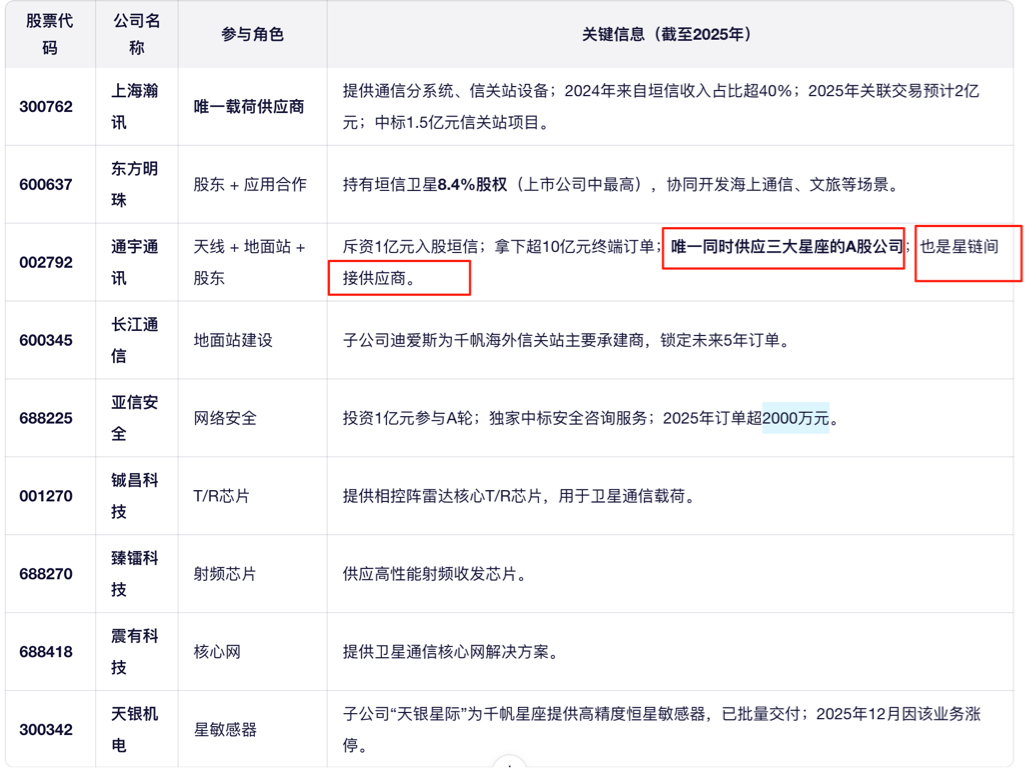
Task: Click bold text 8.4%股权
Action: [x=472, y=184]
